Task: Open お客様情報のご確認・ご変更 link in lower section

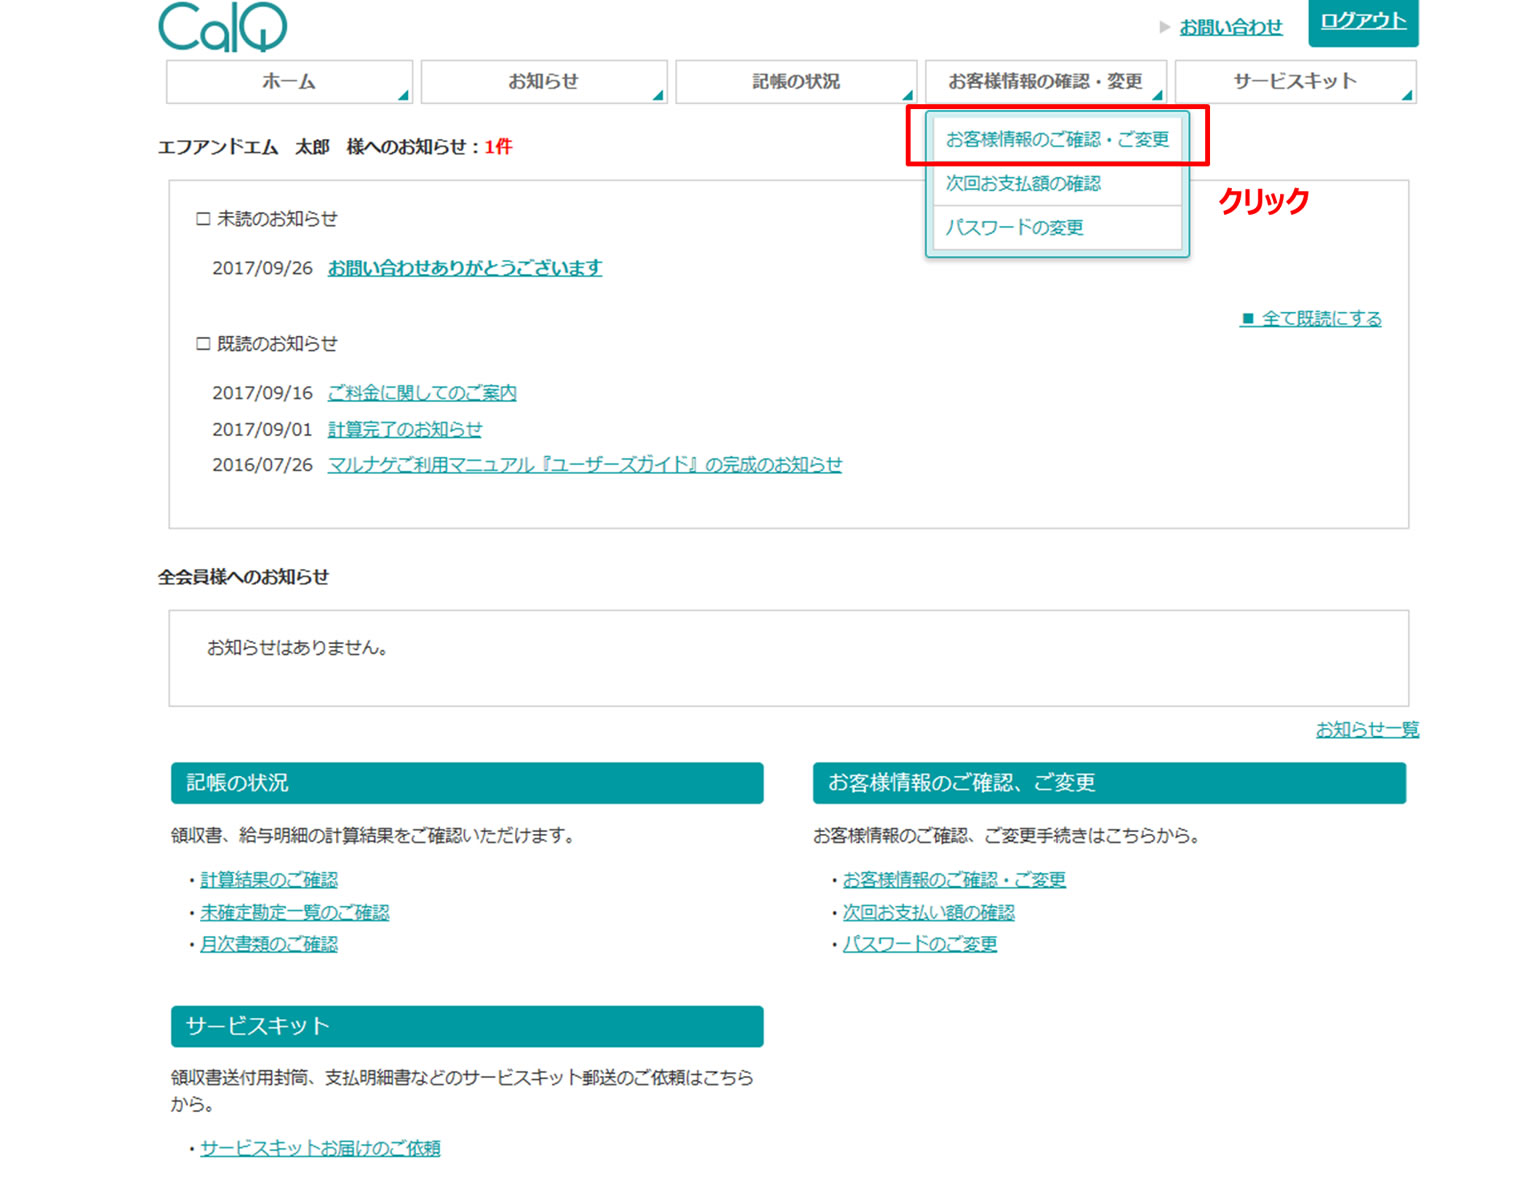Action: point(954,880)
